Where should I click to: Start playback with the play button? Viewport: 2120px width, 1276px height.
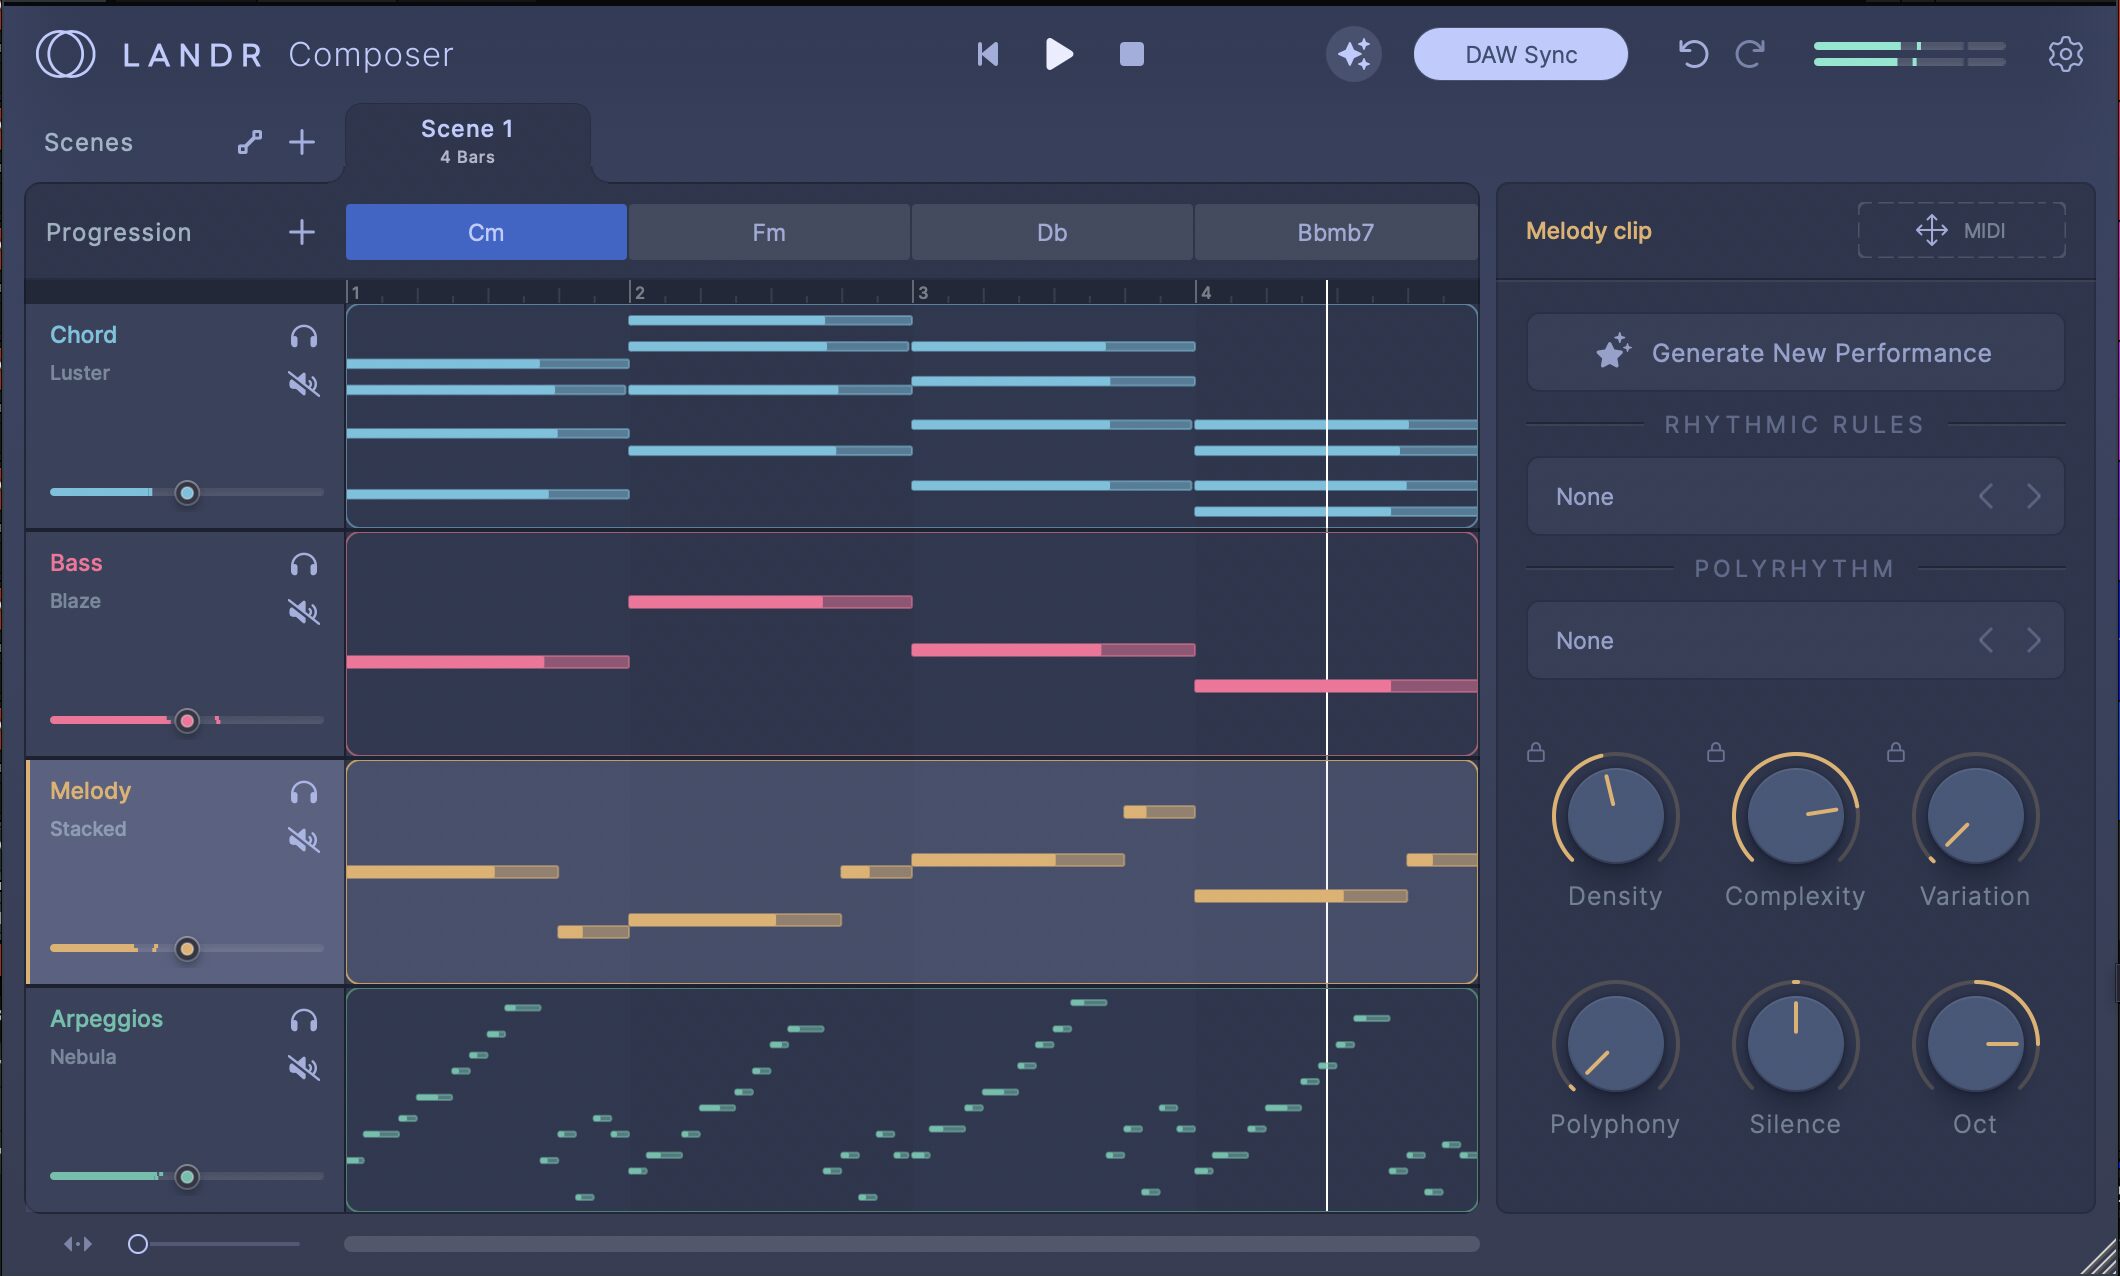pos(1059,54)
